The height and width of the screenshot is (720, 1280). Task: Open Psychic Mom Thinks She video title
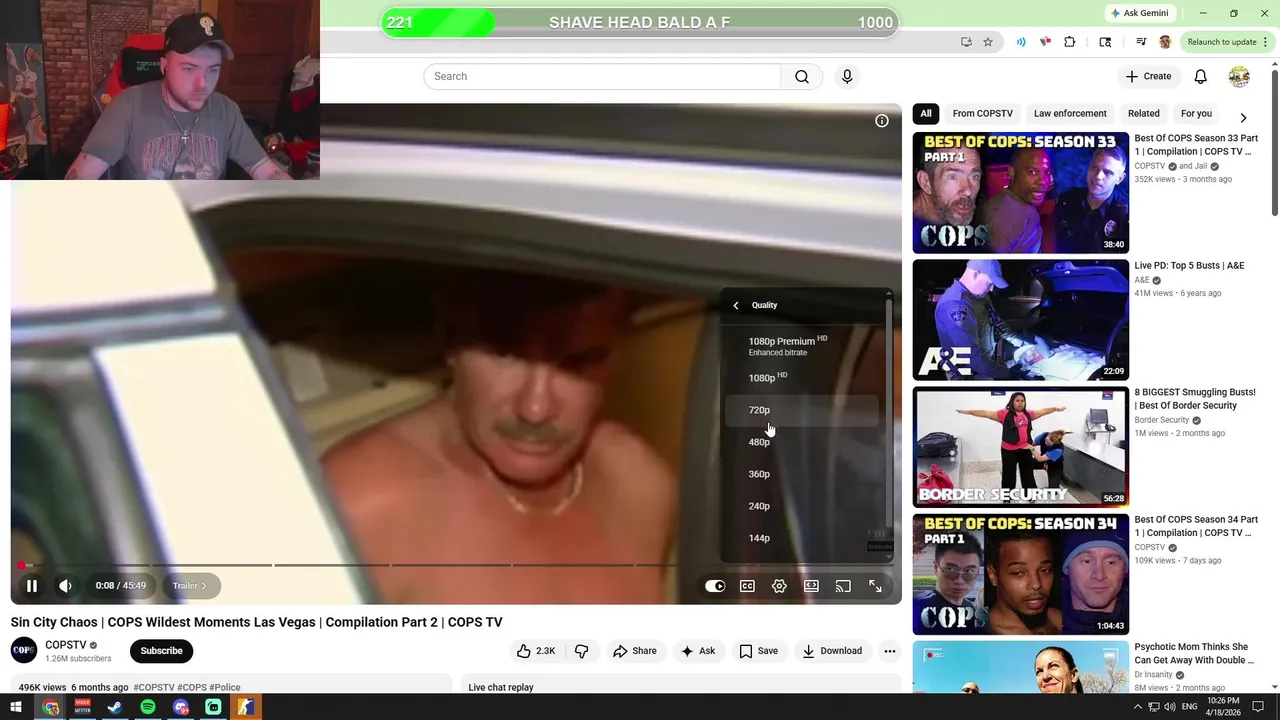tap(1194, 653)
